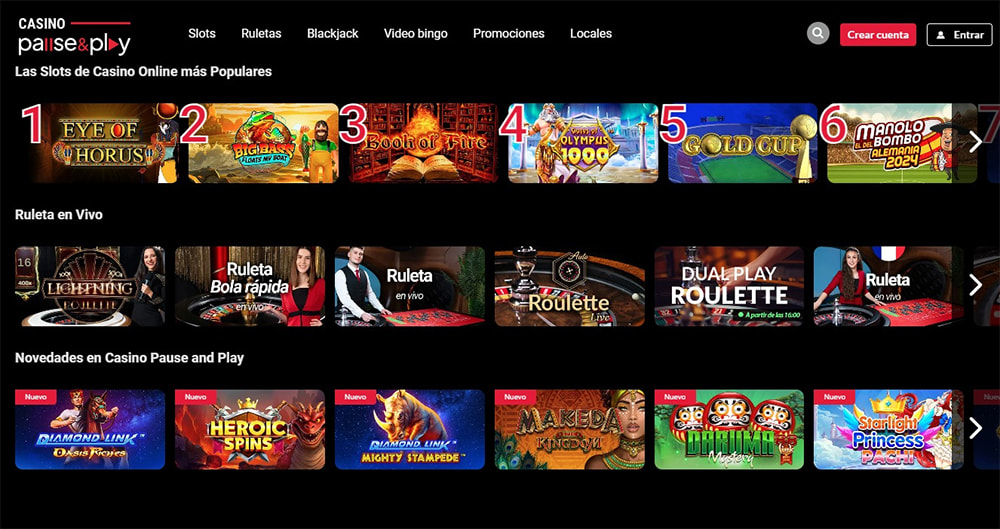Screen dimensions: 1000x529
Task: Open the Lightning Roulette live table
Action: (x=90, y=287)
